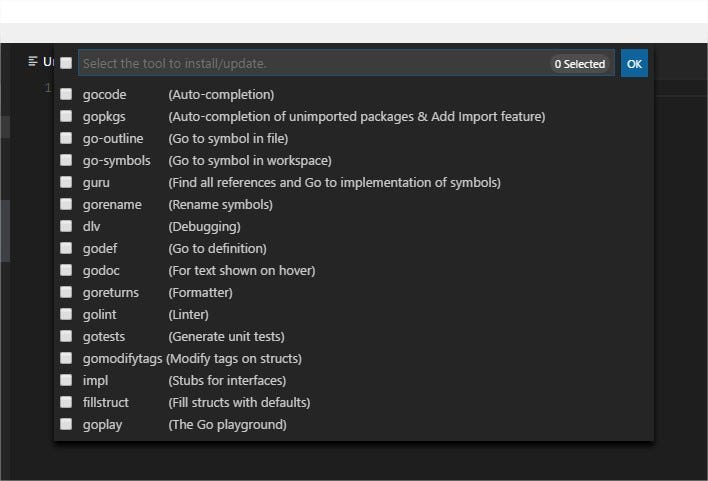Check the fillstruct checkbox
This screenshot has height=481, width=708.
[66, 402]
